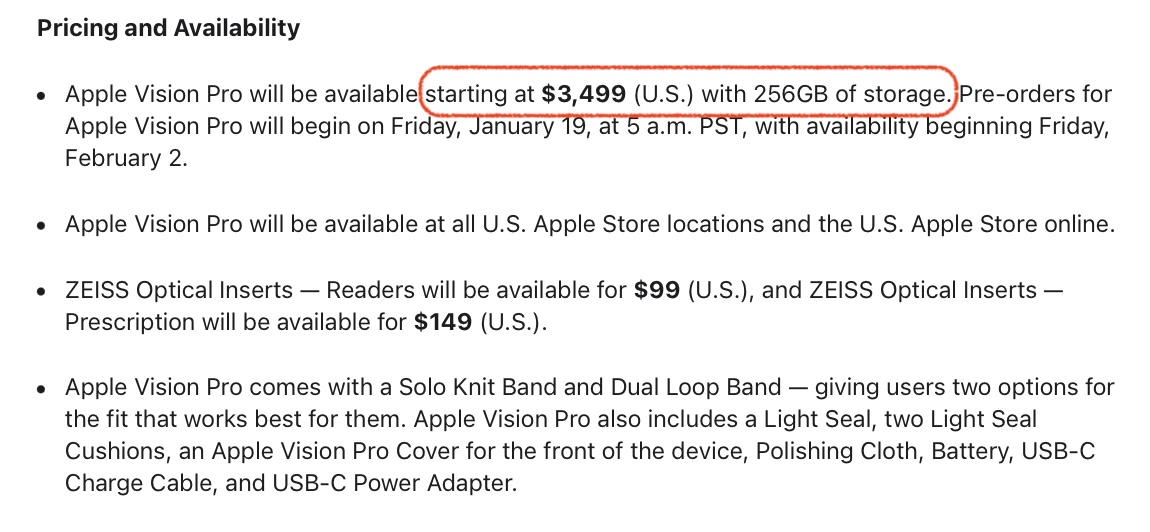Image resolution: width=1150 pixels, height=532 pixels.
Task: Click the bold $149 Prescription price
Action: 443,324
